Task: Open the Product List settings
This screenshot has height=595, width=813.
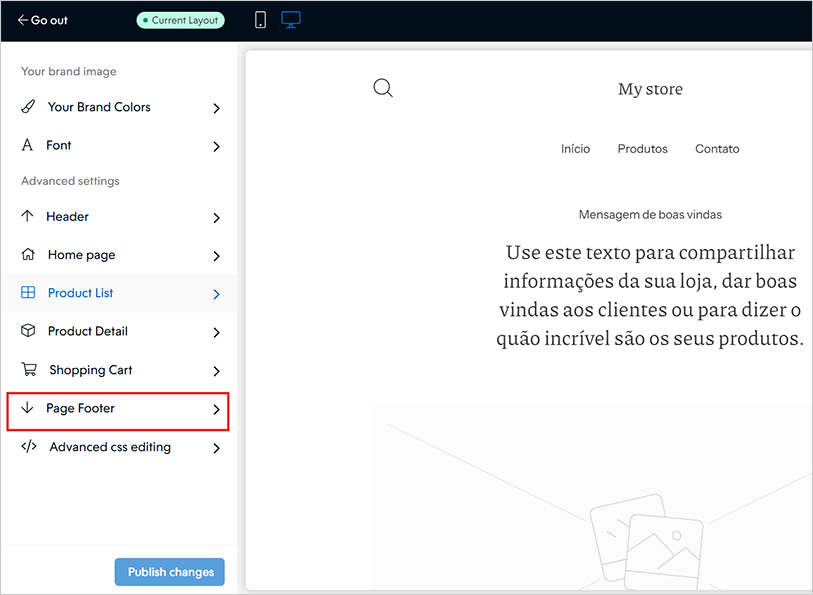Action: point(80,293)
